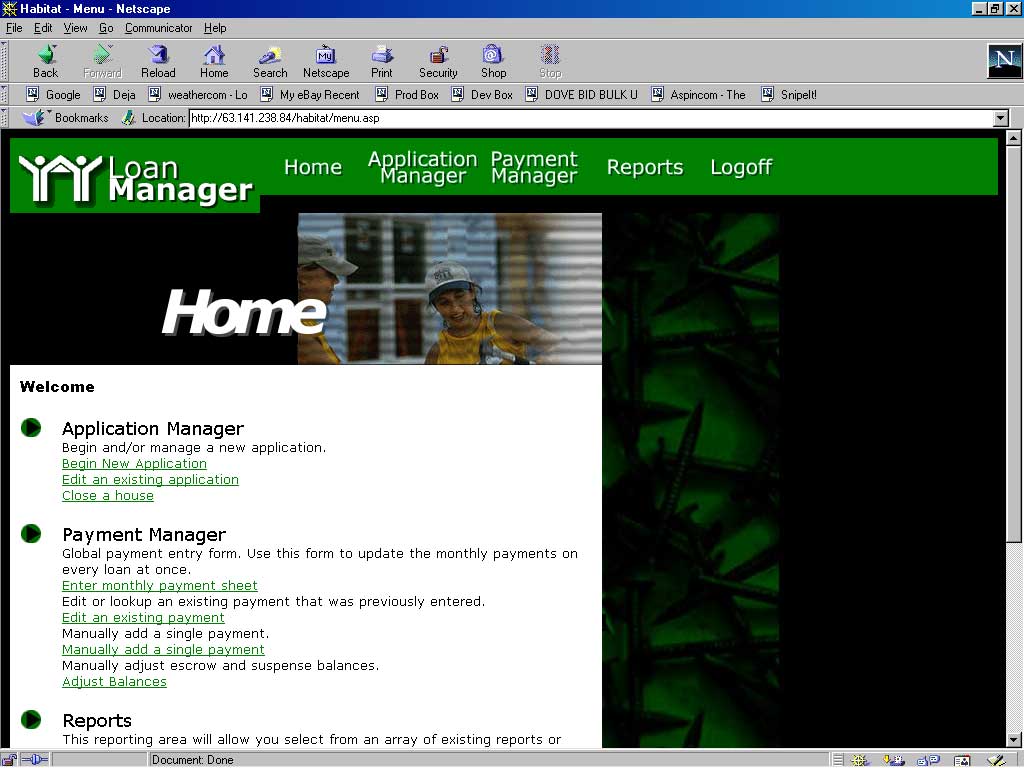Open Payment Manager in the green nav bar
This screenshot has height=768, width=1024.
(x=534, y=167)
